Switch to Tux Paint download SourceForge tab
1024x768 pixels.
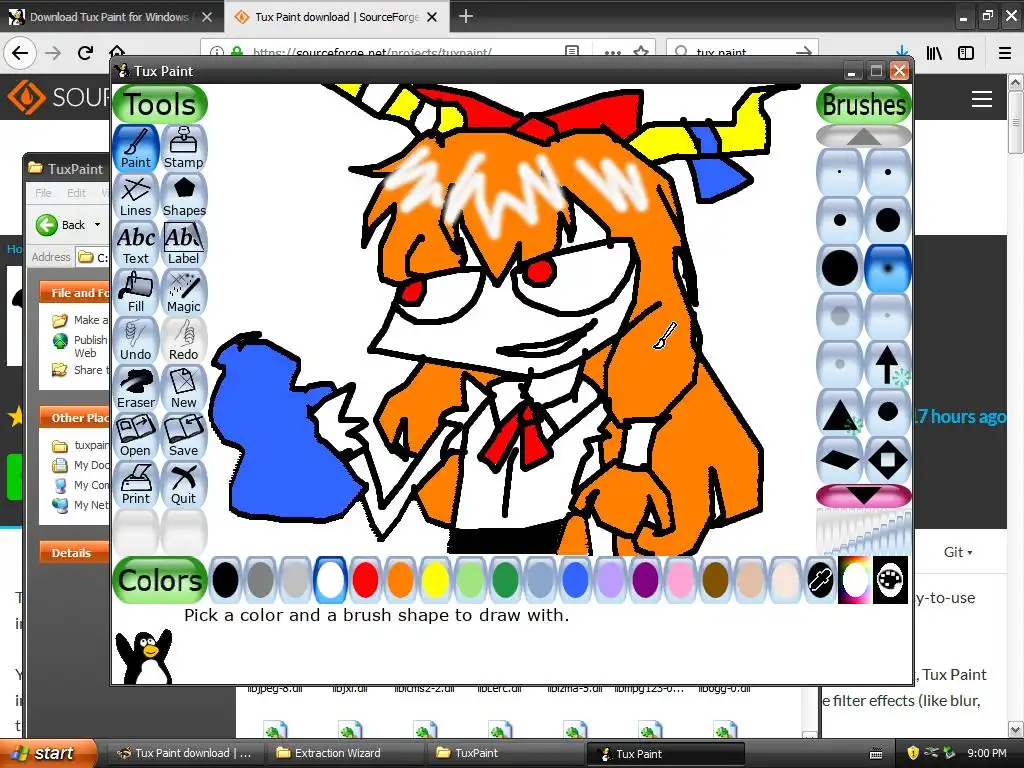(x=337, y=17)
